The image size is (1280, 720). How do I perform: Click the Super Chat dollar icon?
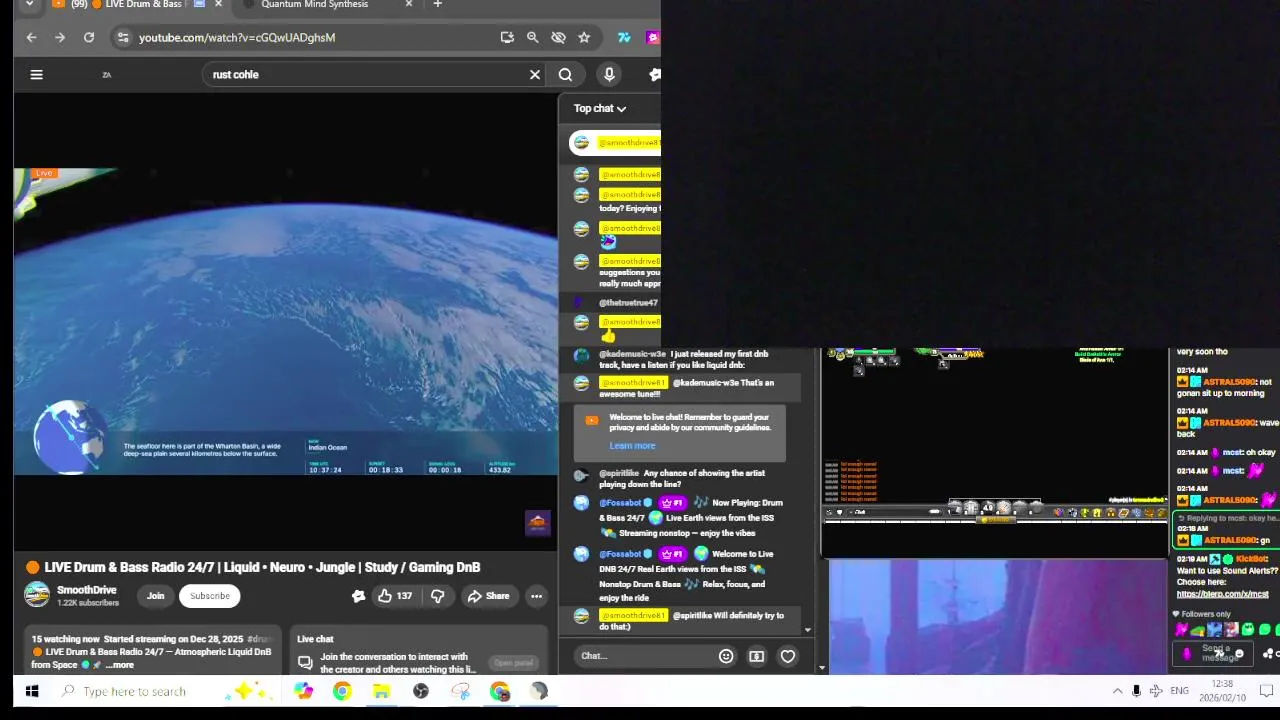(x=756, y=656)
